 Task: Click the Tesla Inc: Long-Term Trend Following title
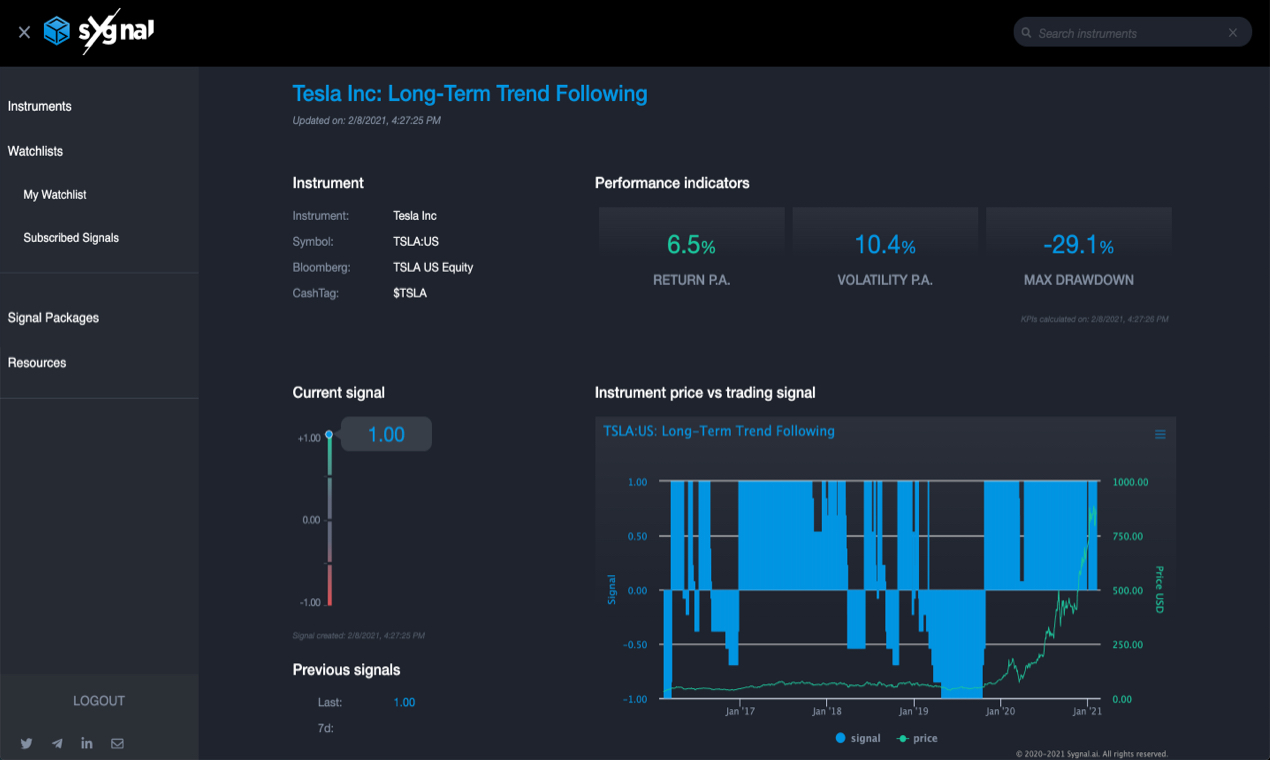[470, 94]
